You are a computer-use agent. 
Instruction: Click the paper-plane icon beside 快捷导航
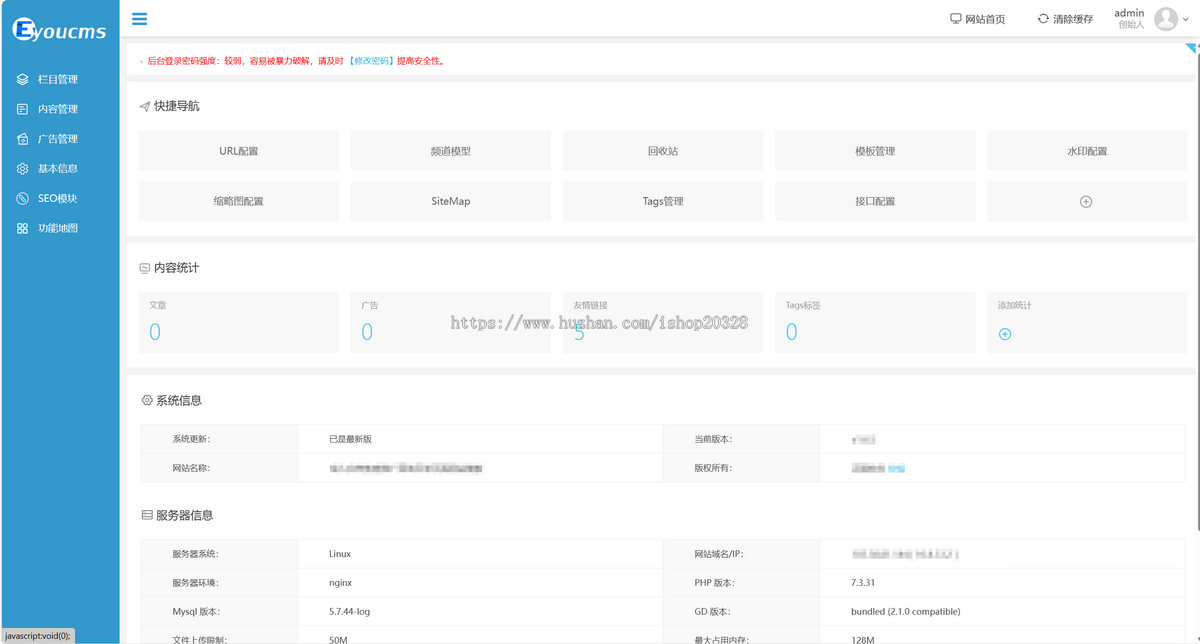click(145, 106)
